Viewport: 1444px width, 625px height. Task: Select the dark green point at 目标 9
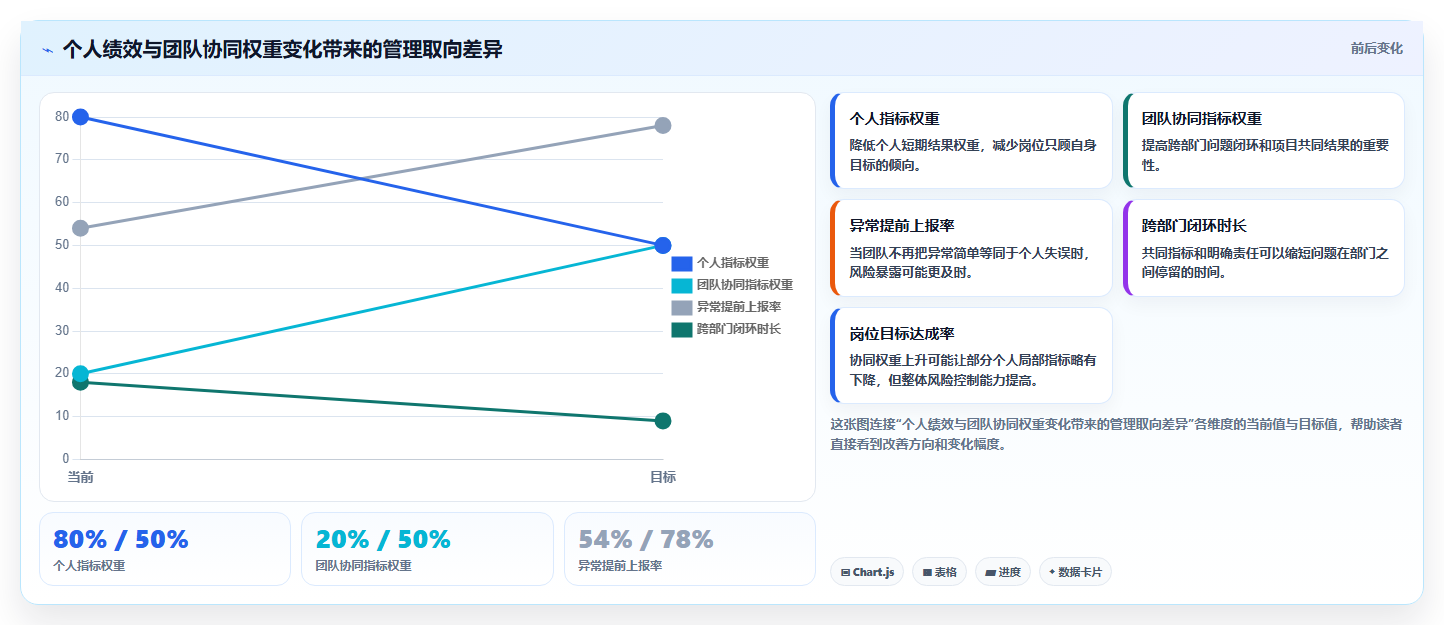tap(662, 421)
